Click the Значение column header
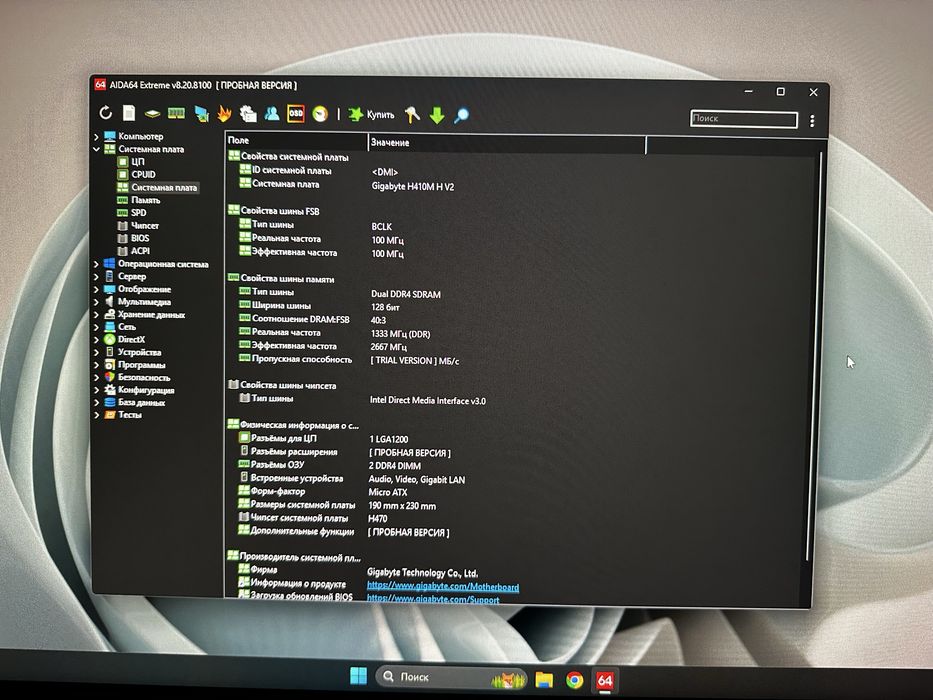 (507, 143)
